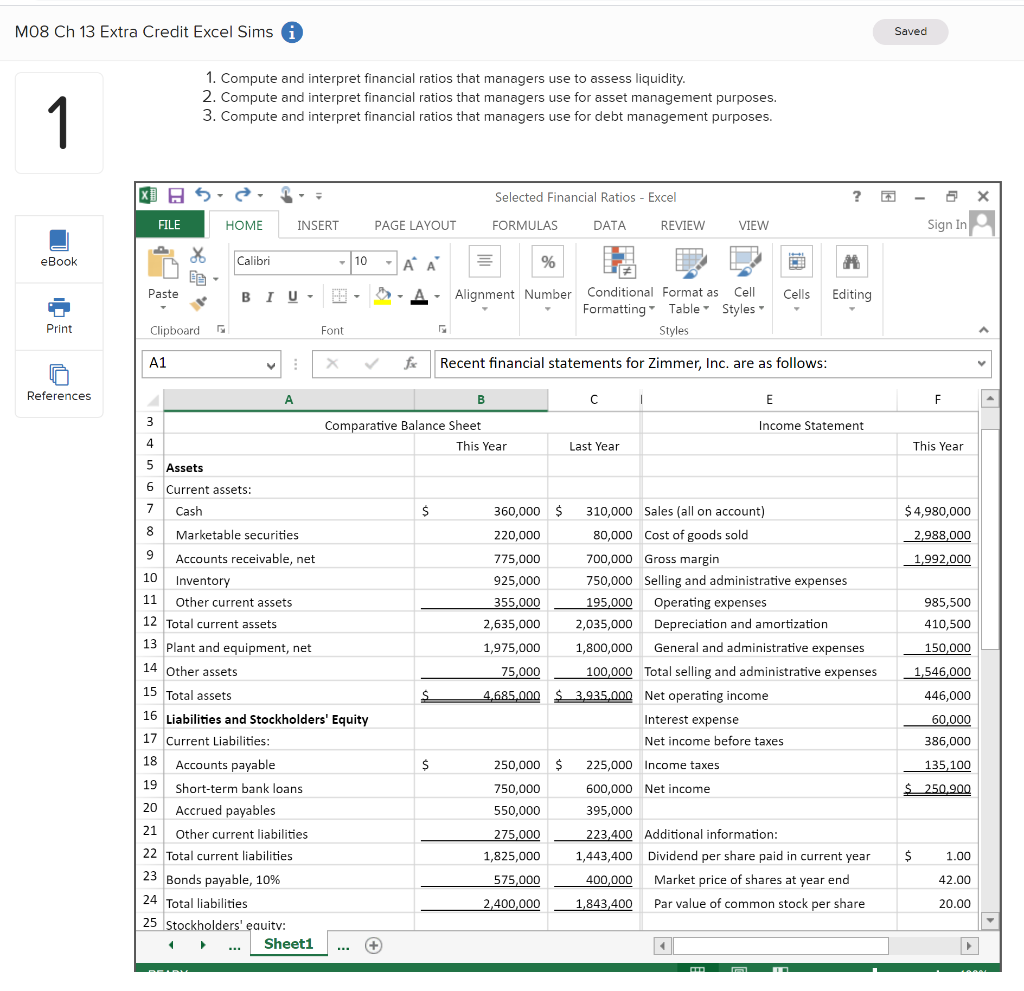The width and height of the screenshot is (1024, 991).
Task: Open the Cells group icon
Action: [797, 261]
